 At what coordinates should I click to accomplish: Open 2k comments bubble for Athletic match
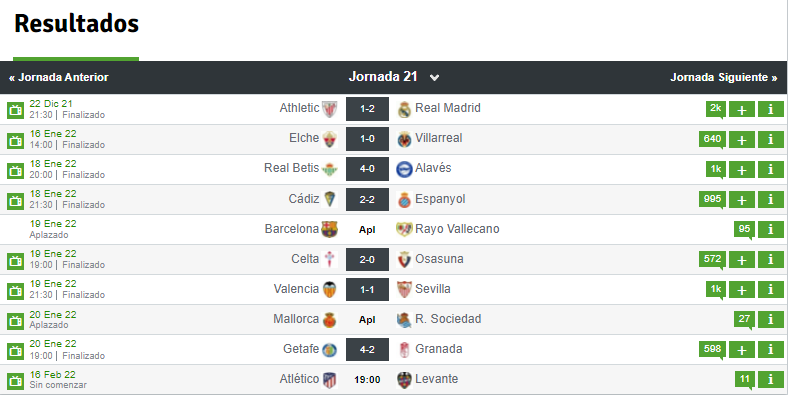pyautogui.click(x=716, y=109)
